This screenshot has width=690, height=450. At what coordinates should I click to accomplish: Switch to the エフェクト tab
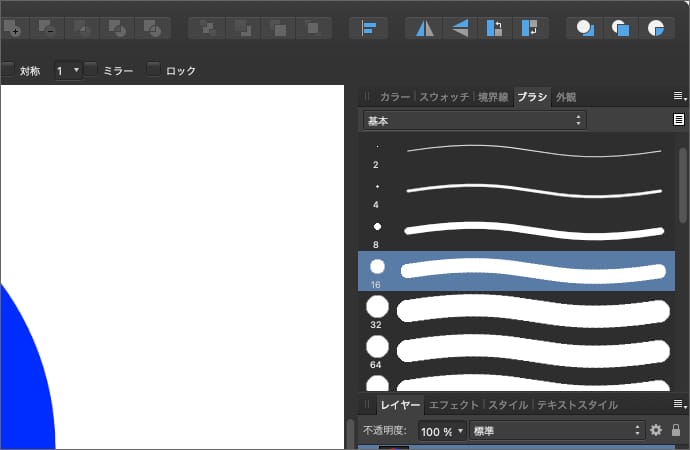[454, 405]
